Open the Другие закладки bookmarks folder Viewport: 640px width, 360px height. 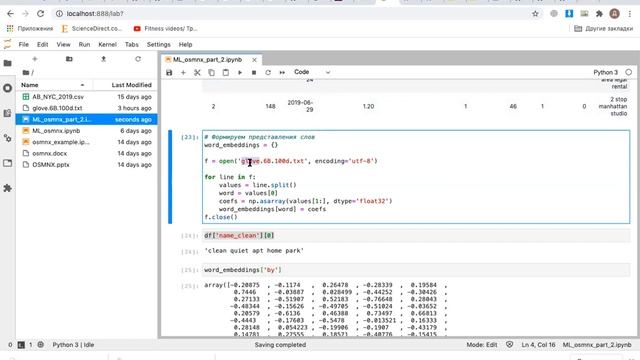[603, 29]
